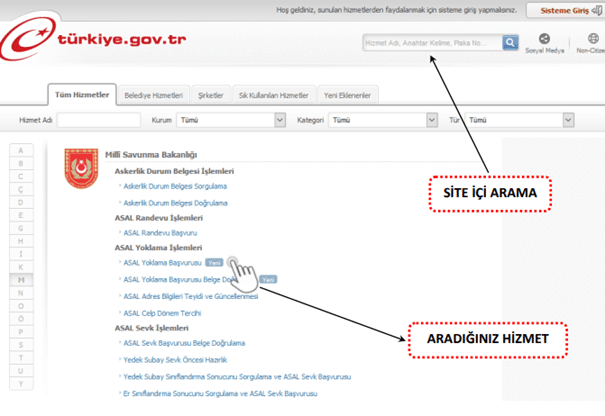Switch to the Belediye Hizmetleri tab
The height and width of the screenshot is (416, 605).
click(154, 95)
